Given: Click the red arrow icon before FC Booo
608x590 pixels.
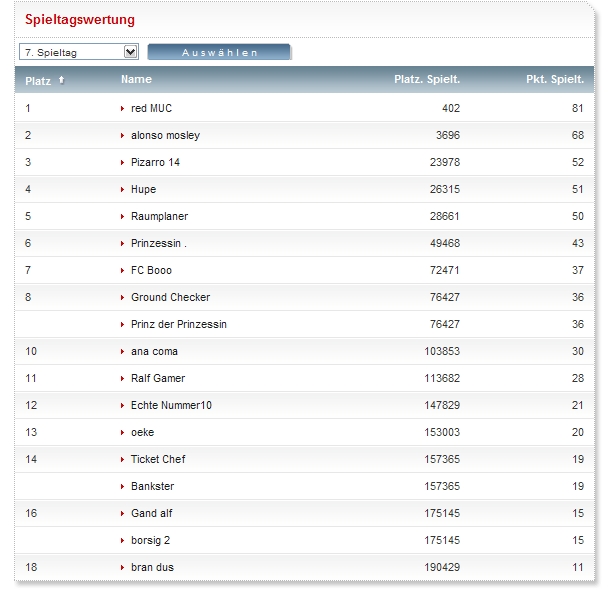Looking at the screenshot, I should pyautogui.click(x=123, y=270).
